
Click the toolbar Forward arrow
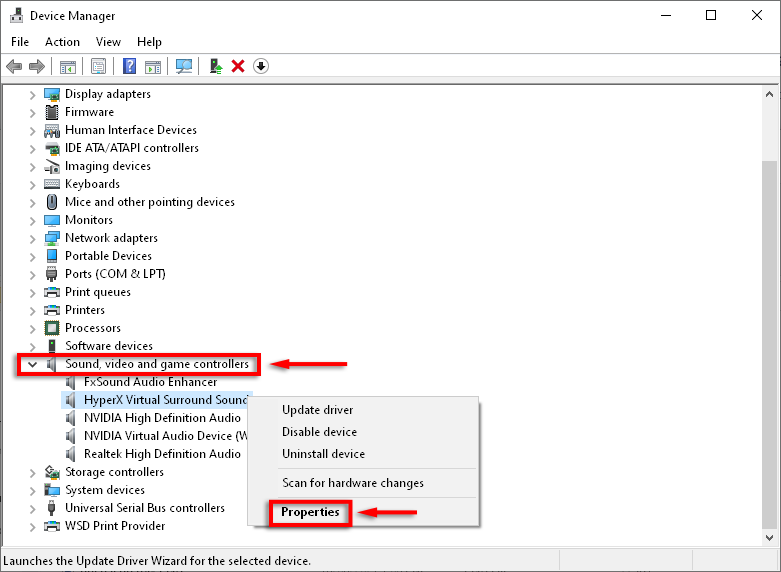37,66
